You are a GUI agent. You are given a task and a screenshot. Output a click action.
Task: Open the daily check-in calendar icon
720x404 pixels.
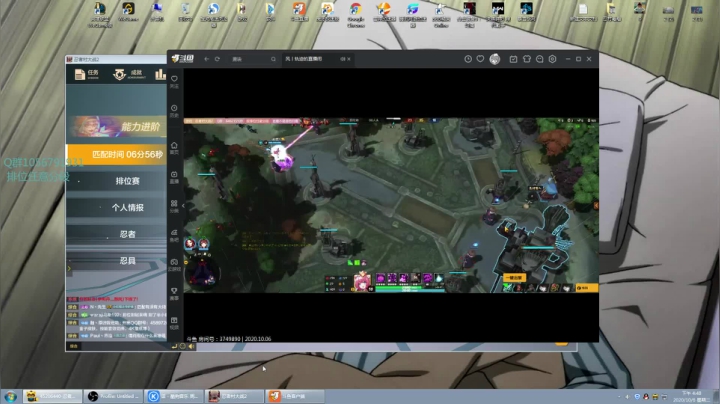click(513, 59)
